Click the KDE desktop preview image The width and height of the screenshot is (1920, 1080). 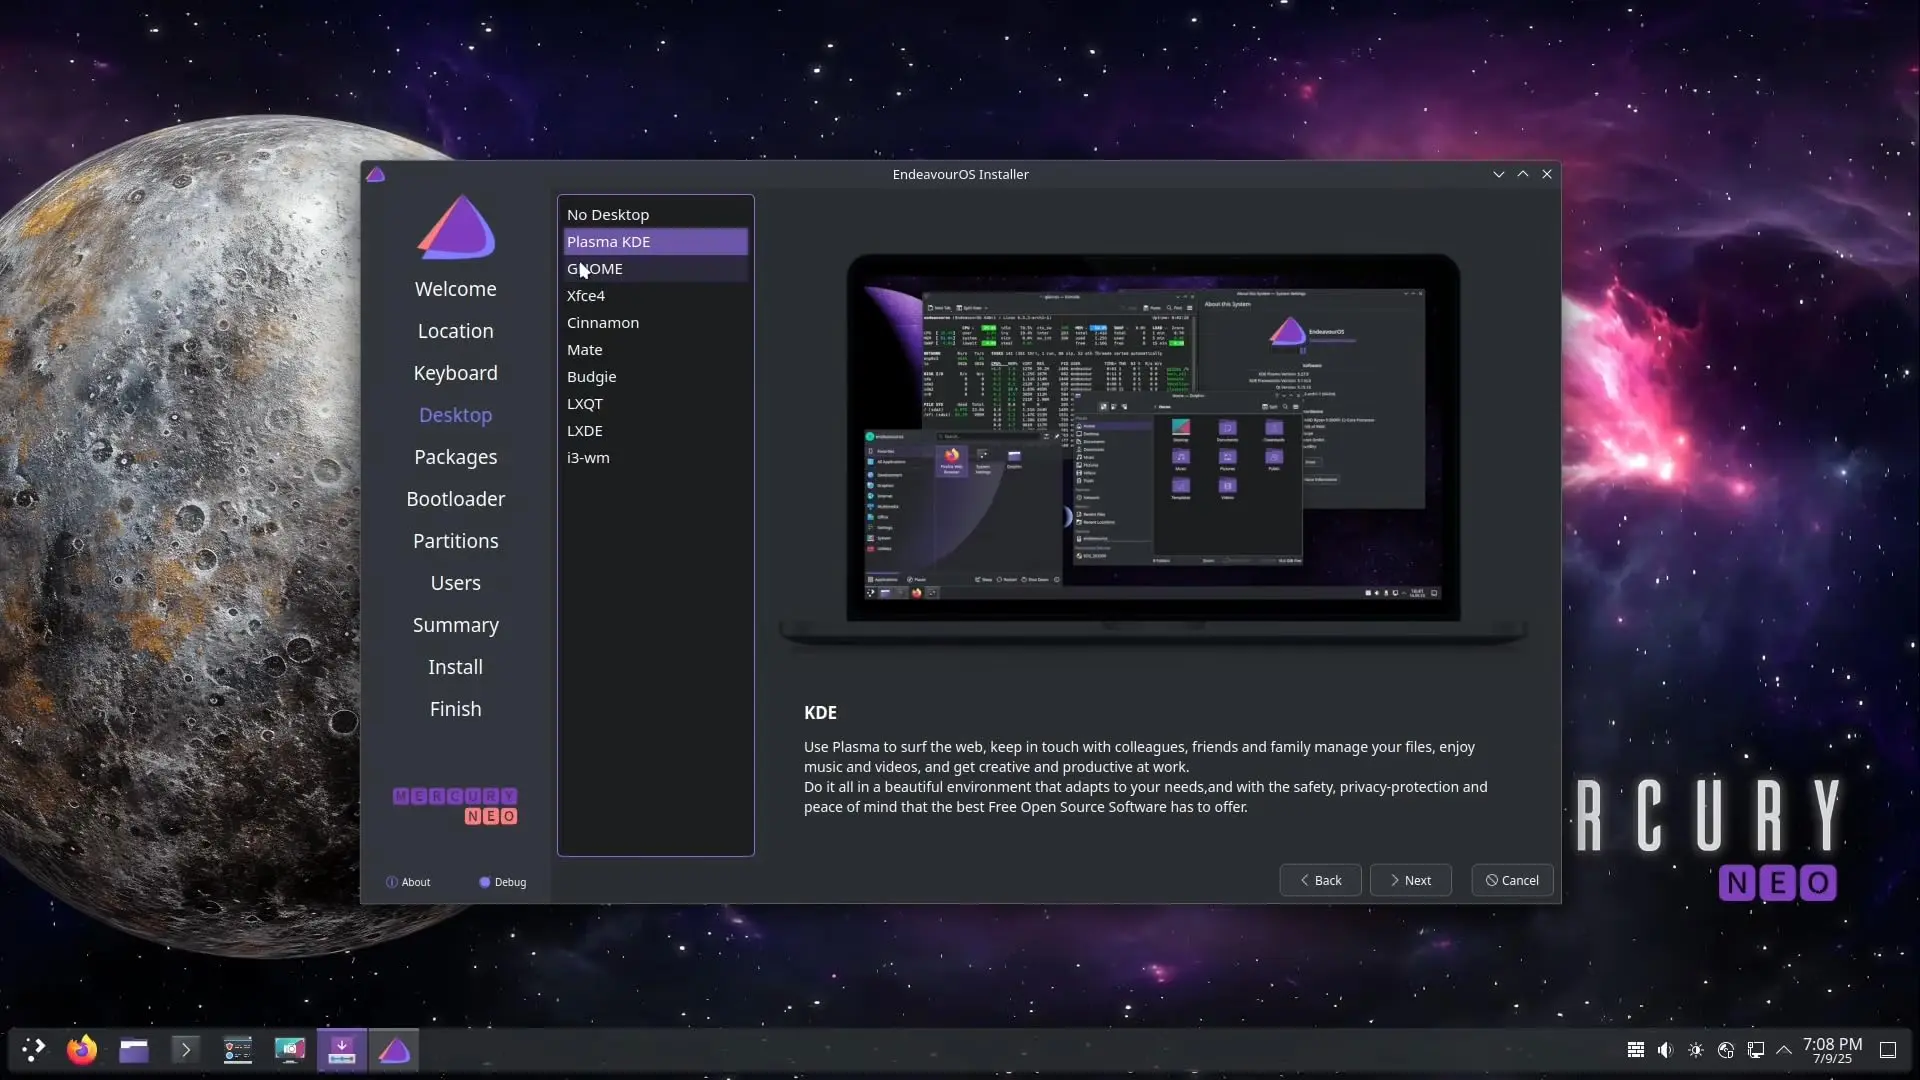1153,448
